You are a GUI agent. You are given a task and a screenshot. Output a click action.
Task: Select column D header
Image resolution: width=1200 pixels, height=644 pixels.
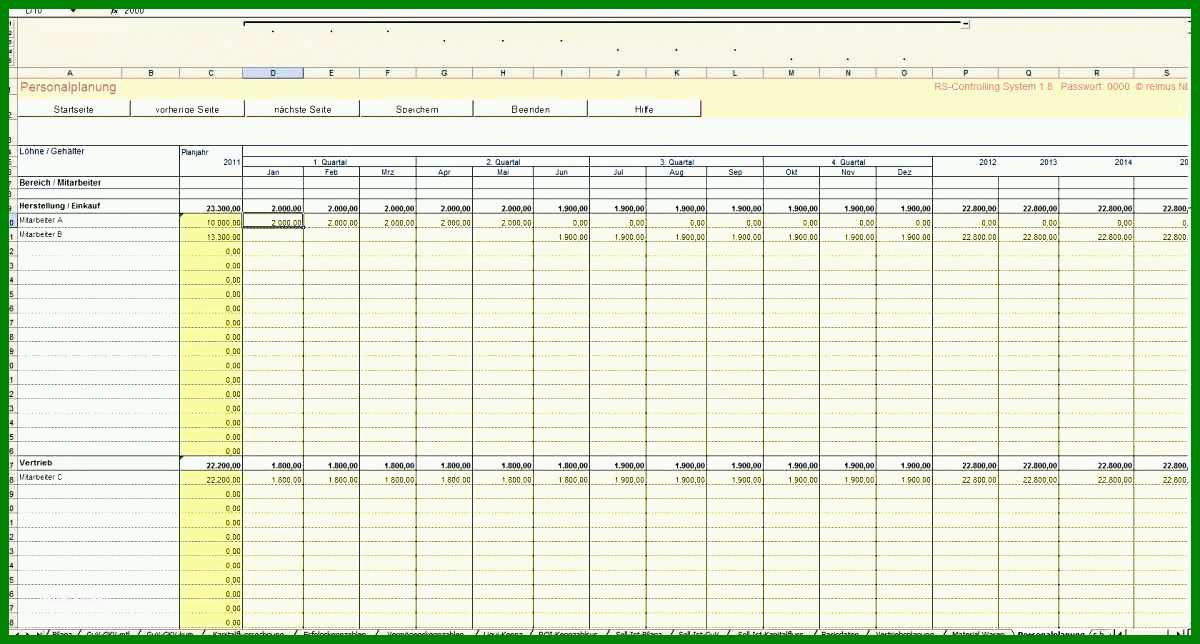click(273, 73)
